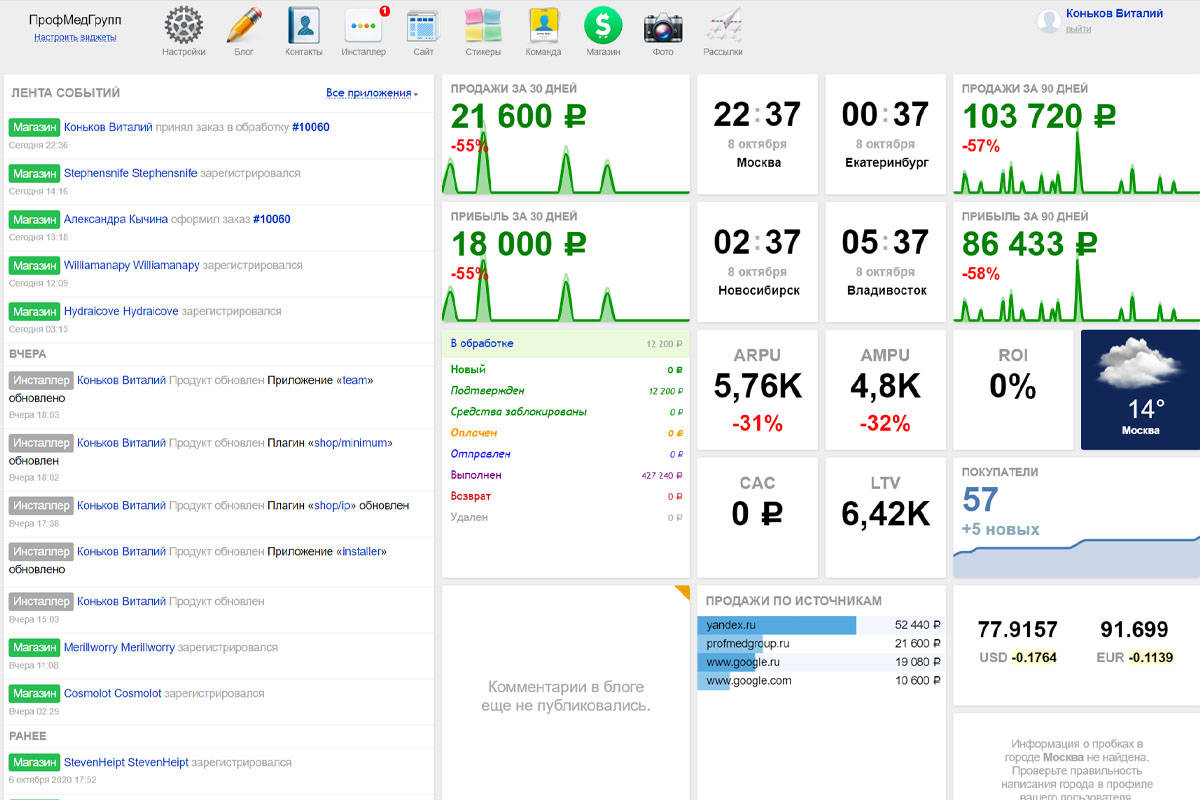
Task: Click the yandex.ru sales source bar
Action: coord(776,625)
